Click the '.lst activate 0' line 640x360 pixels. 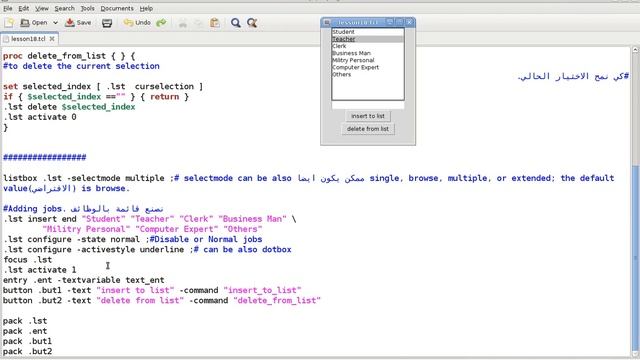40,117
